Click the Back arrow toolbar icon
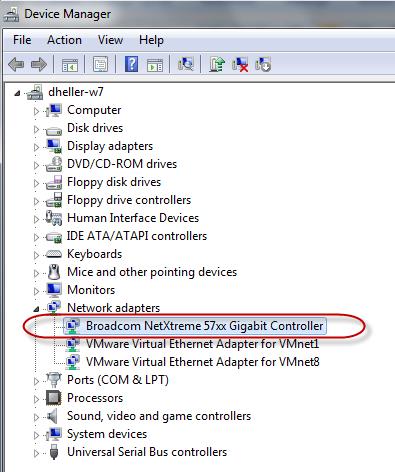The width and height of the screenshot is (395, 472). pyautogui.click(x=16, y=64)
